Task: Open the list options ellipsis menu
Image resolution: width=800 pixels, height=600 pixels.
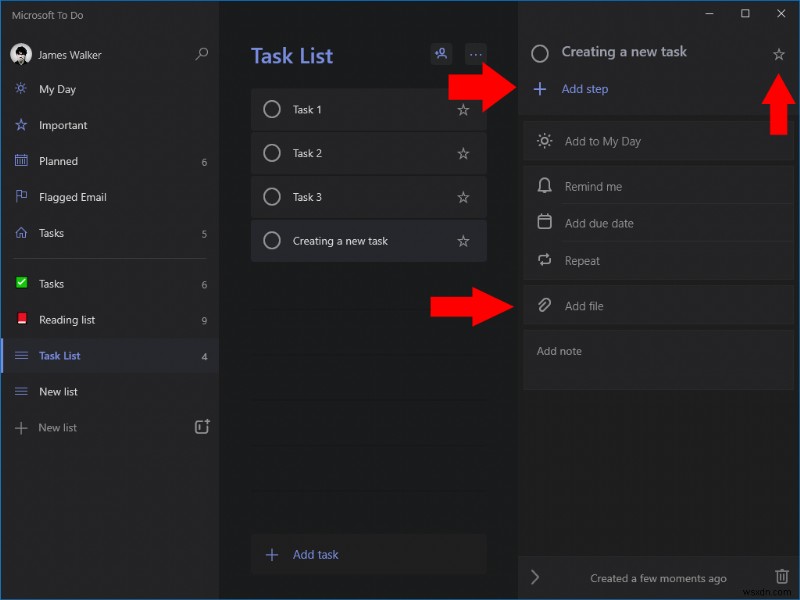Action: (478, 54)
